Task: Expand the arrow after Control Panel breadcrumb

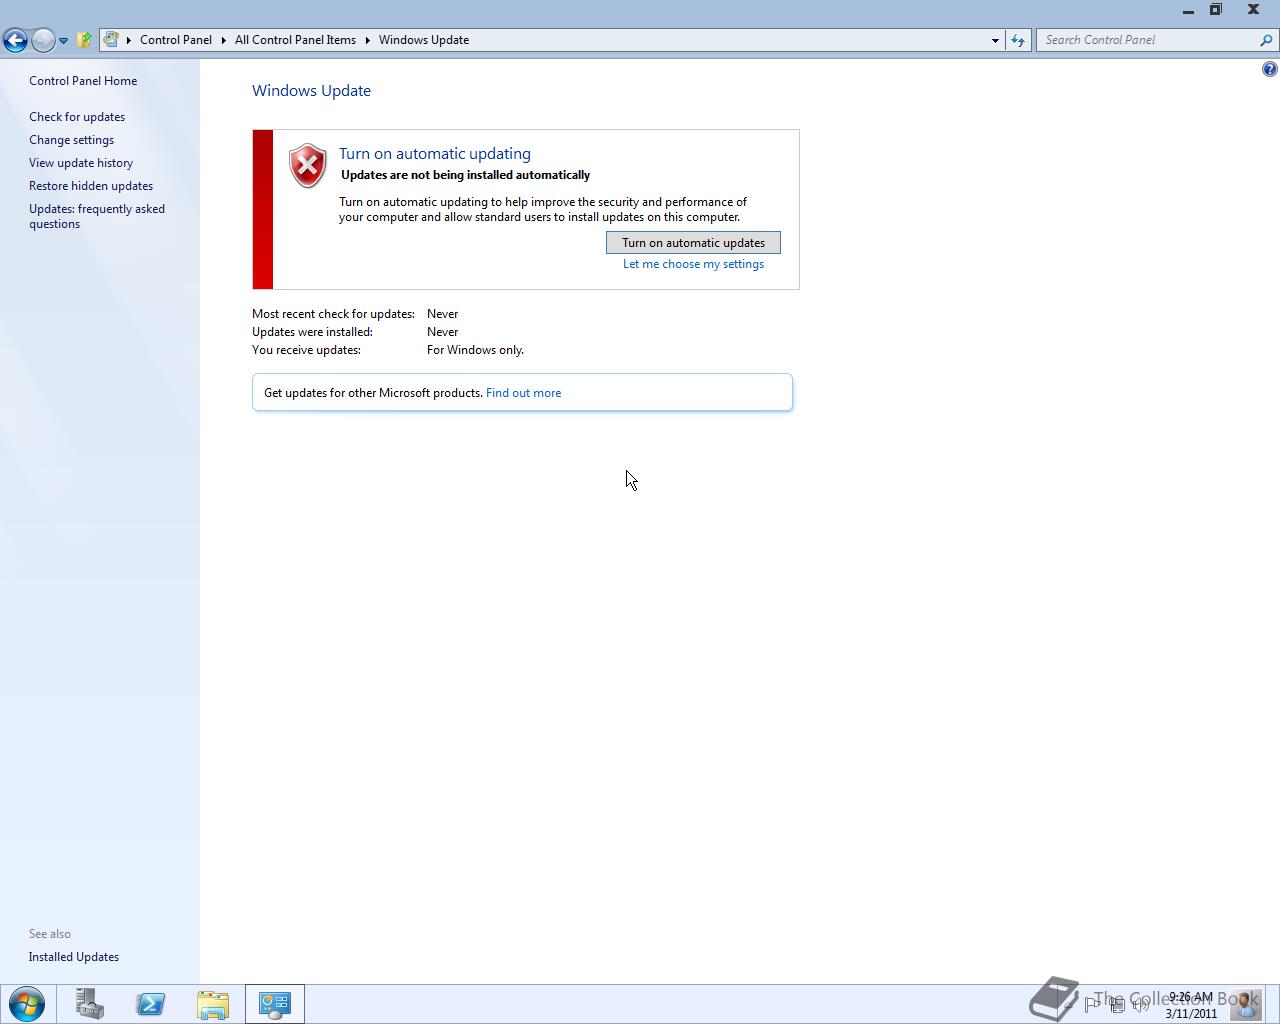Action: [x=224, y=40]
